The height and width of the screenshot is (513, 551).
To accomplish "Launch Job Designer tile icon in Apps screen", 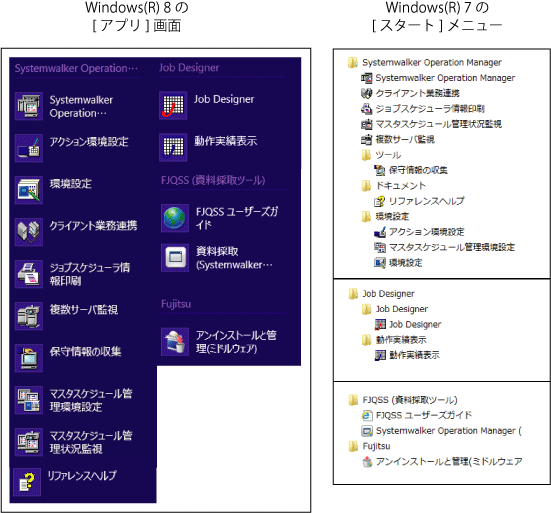I will point(173,105).
